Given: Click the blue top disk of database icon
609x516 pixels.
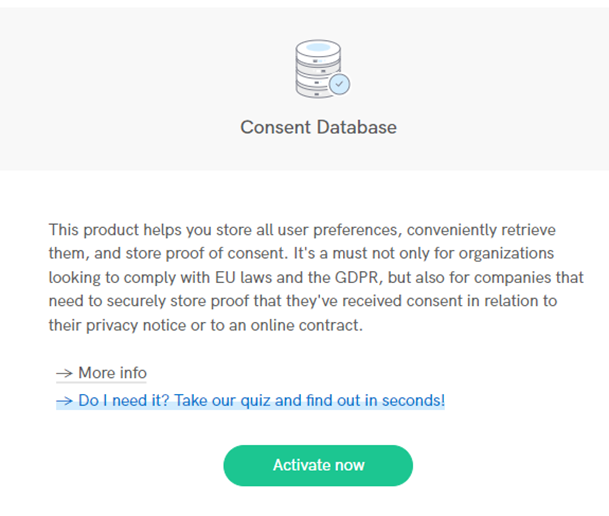Looking at the screenshot, I should 318,47.
